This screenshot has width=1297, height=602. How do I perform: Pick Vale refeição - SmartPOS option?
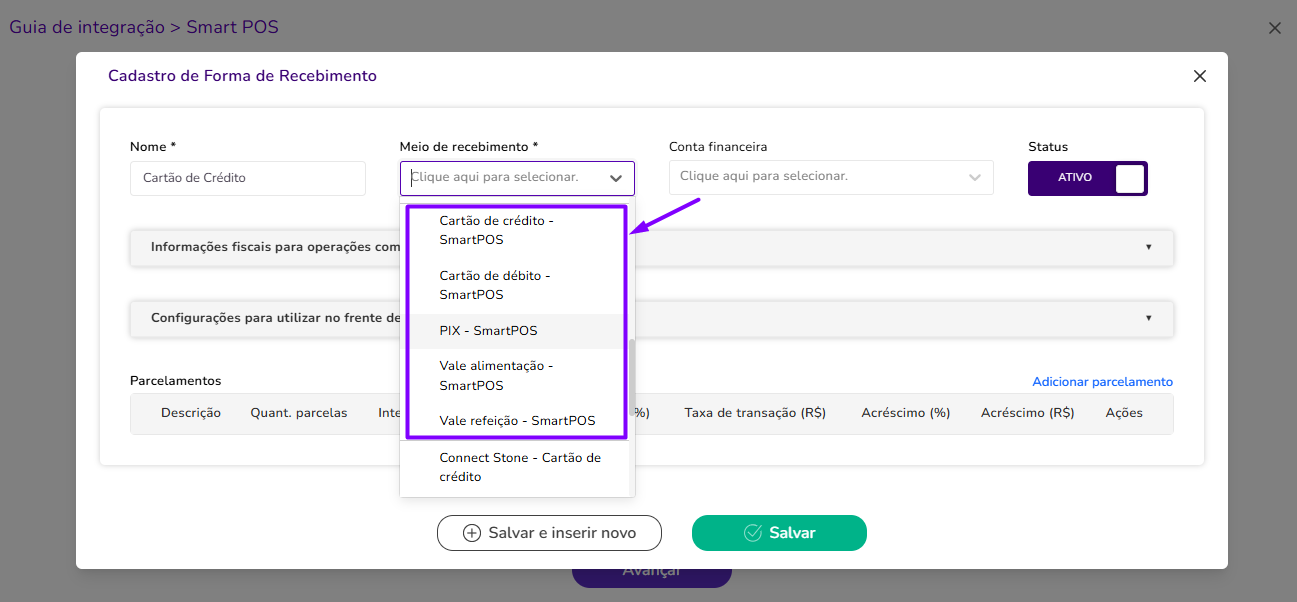(x=517, y=421)
